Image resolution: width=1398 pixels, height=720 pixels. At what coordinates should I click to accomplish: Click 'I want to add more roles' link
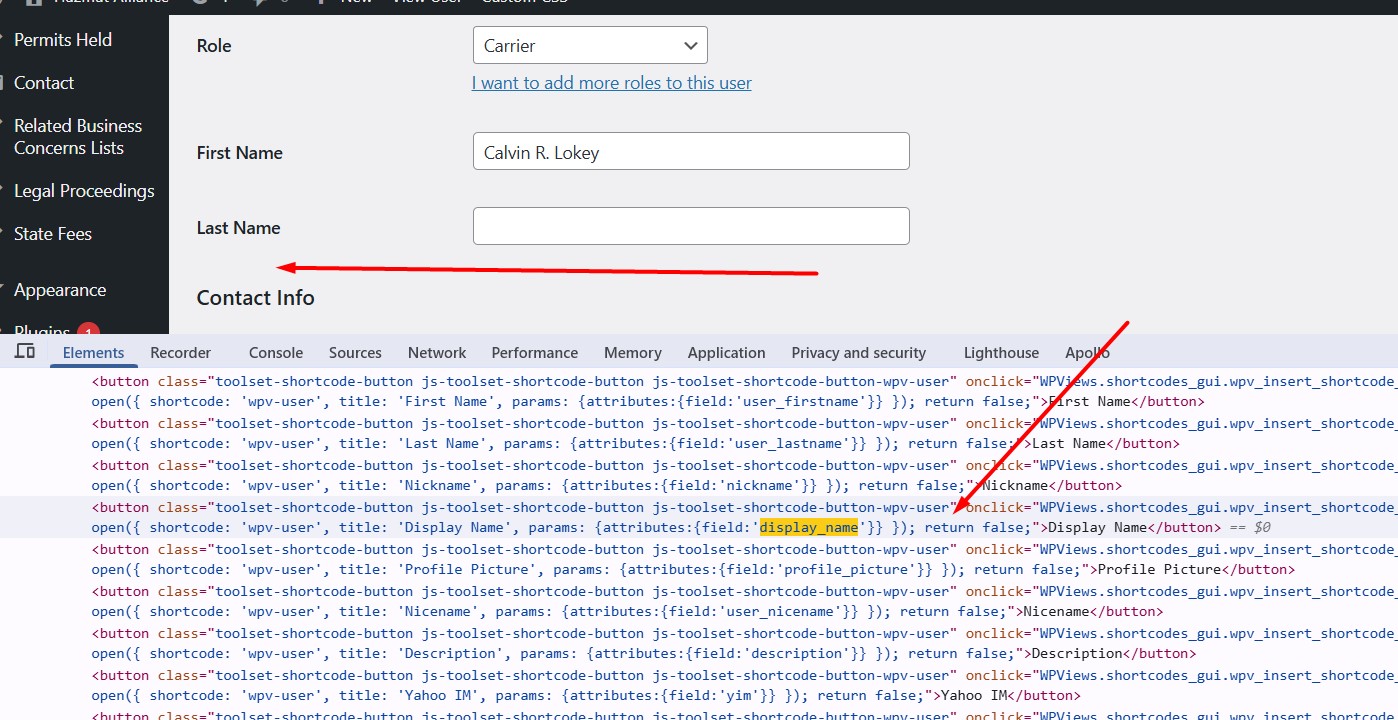[x=612, y=83]
